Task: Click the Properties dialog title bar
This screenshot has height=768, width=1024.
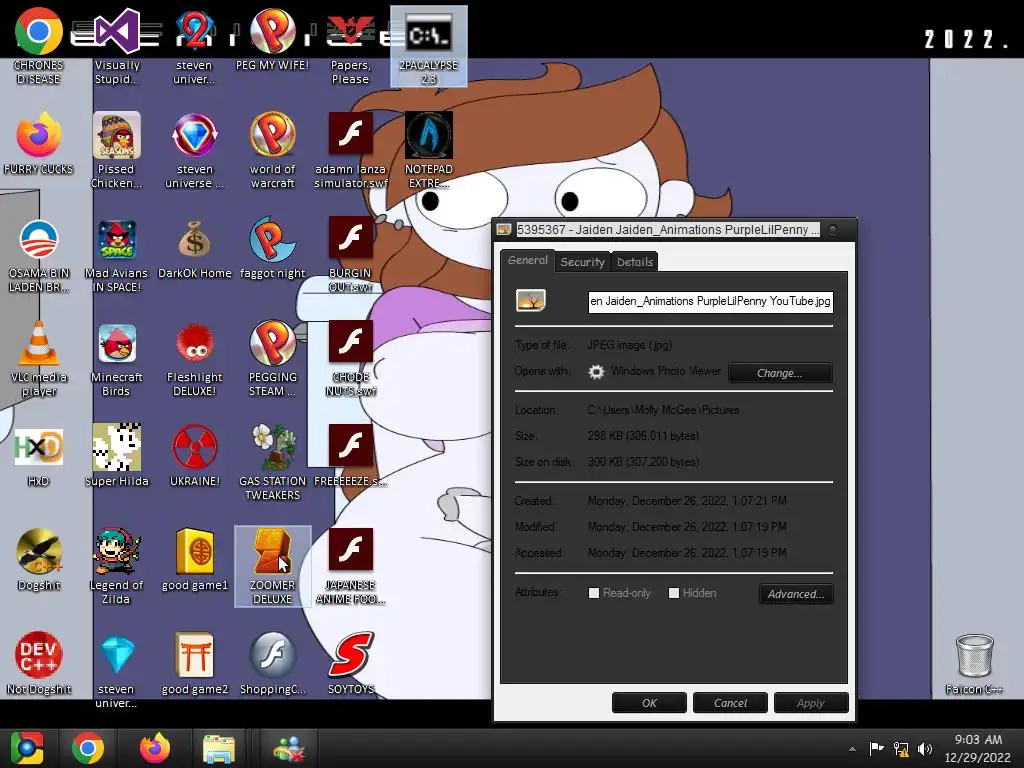Action: tap(666, 229)
